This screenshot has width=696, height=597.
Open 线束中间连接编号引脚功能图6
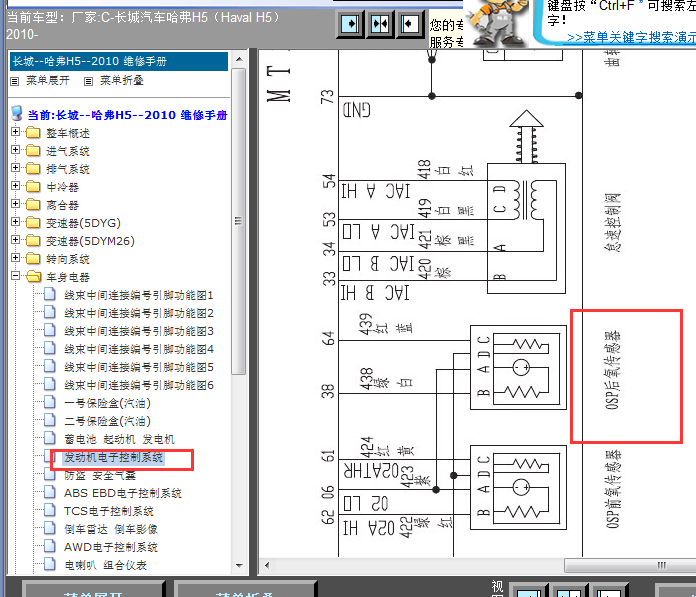139,385
